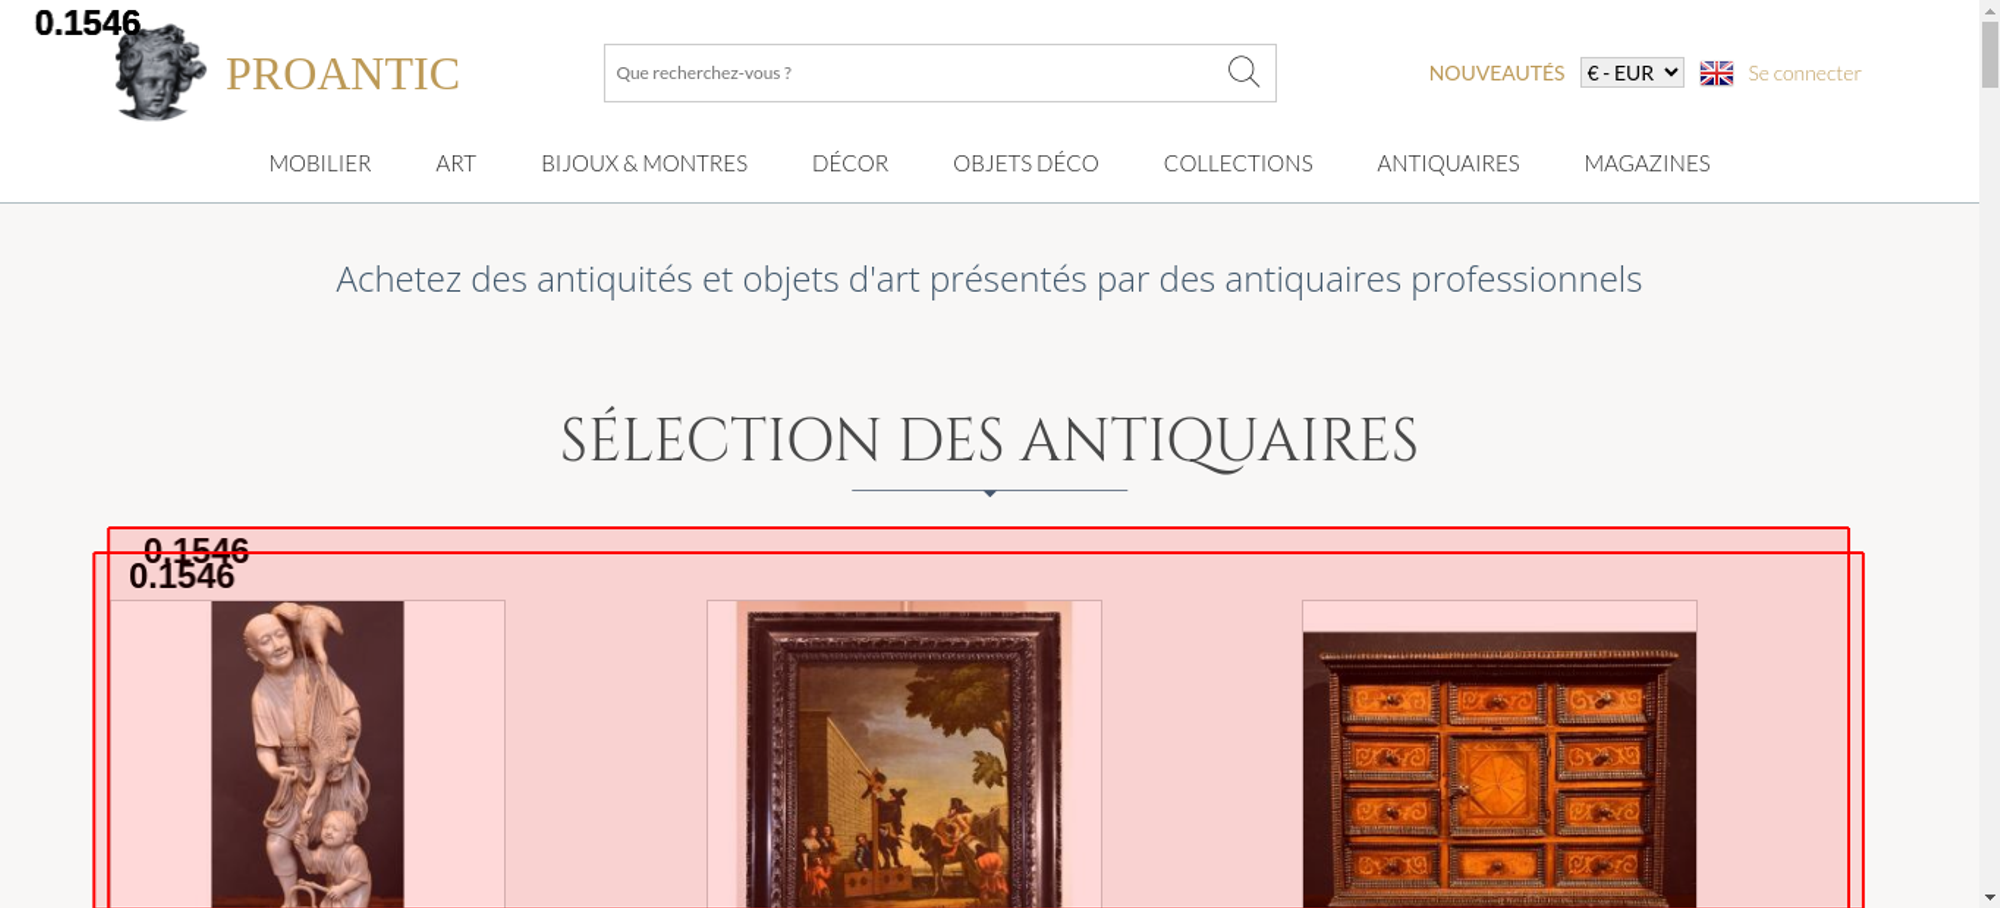Screen dimensions: 2000x908
Task: Open the MAGAZINES menu
Action: pyautogui.click(x=1647, y=163)
